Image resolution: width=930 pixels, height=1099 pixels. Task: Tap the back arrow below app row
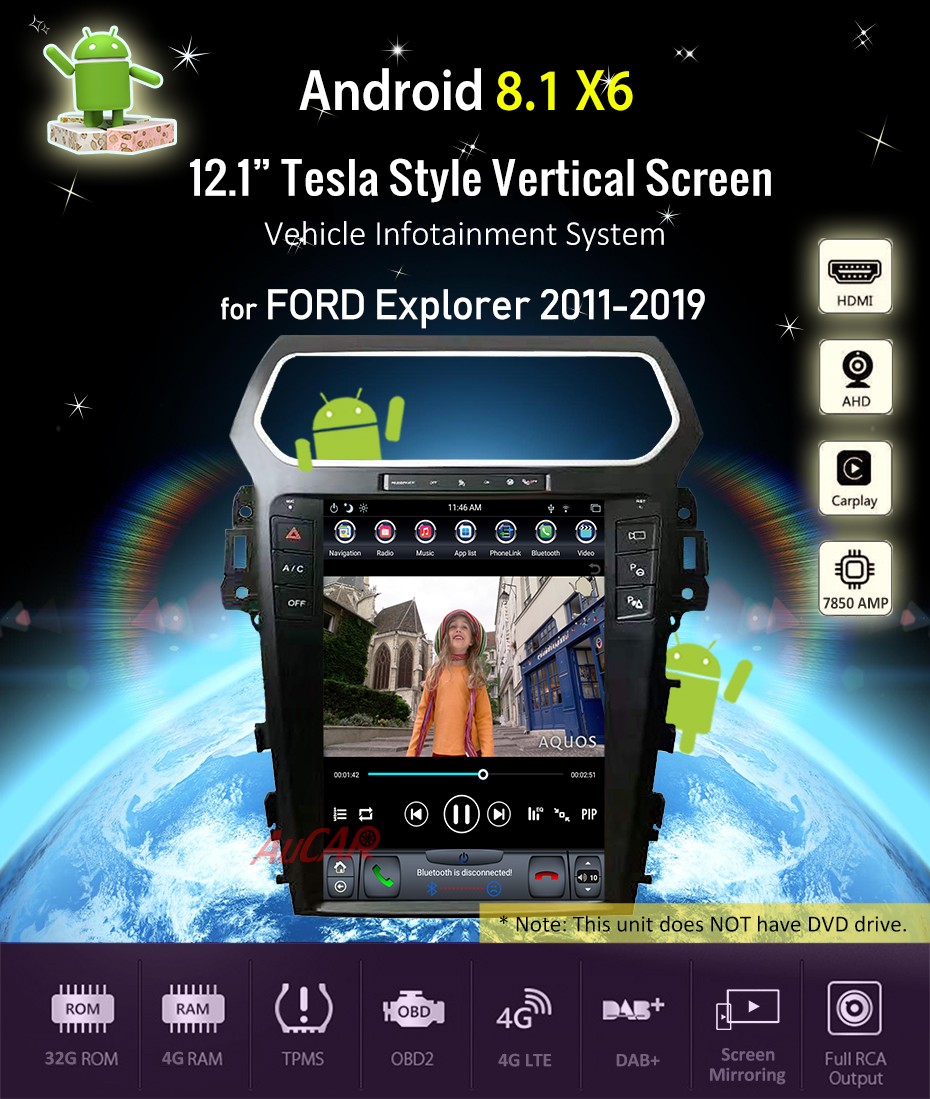coord(594,568)
